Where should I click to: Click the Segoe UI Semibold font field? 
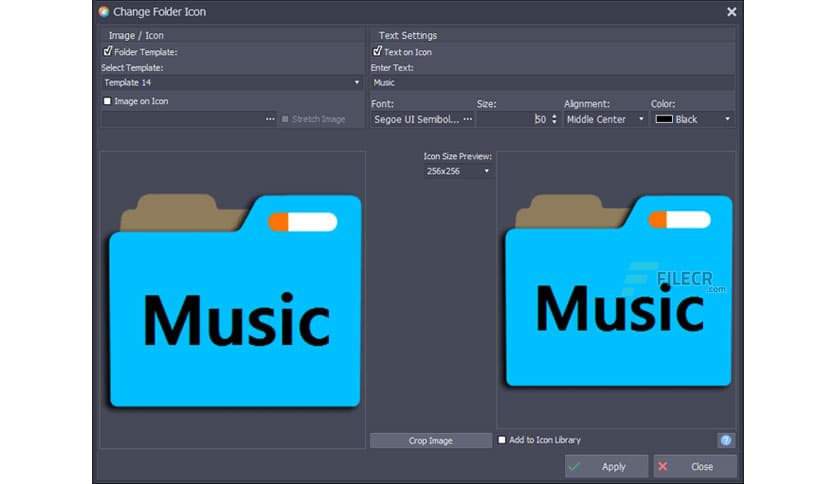coord(416,119)
